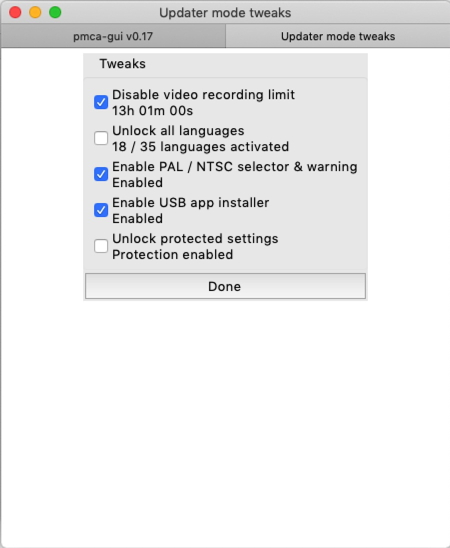Click the Disable video recording limit label
Screen dimensions: 450x548
(203, 95)
